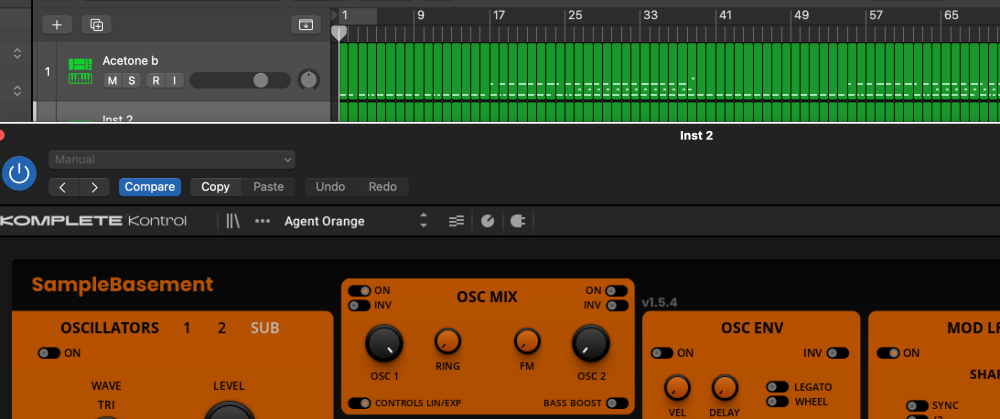Close the Inst 2 plugin window

(1, 135)
